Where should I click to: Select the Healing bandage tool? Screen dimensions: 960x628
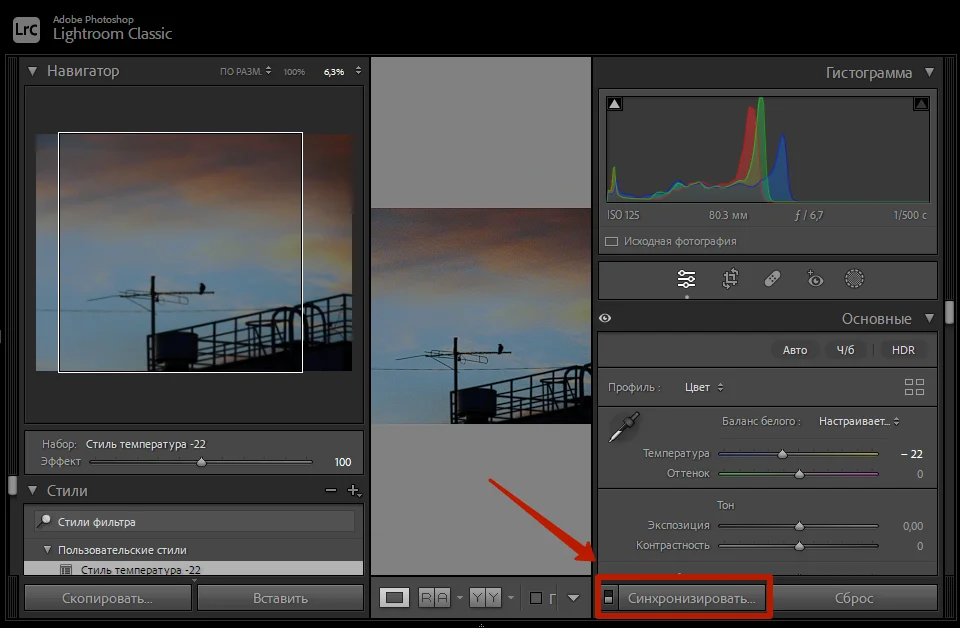coord(772,280)
